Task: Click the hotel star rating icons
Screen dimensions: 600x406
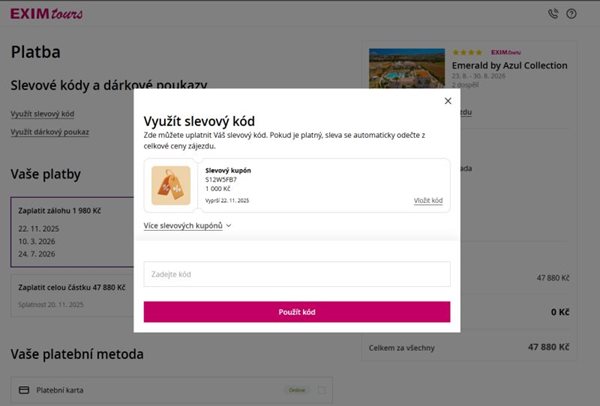Action: coord(467,52)
